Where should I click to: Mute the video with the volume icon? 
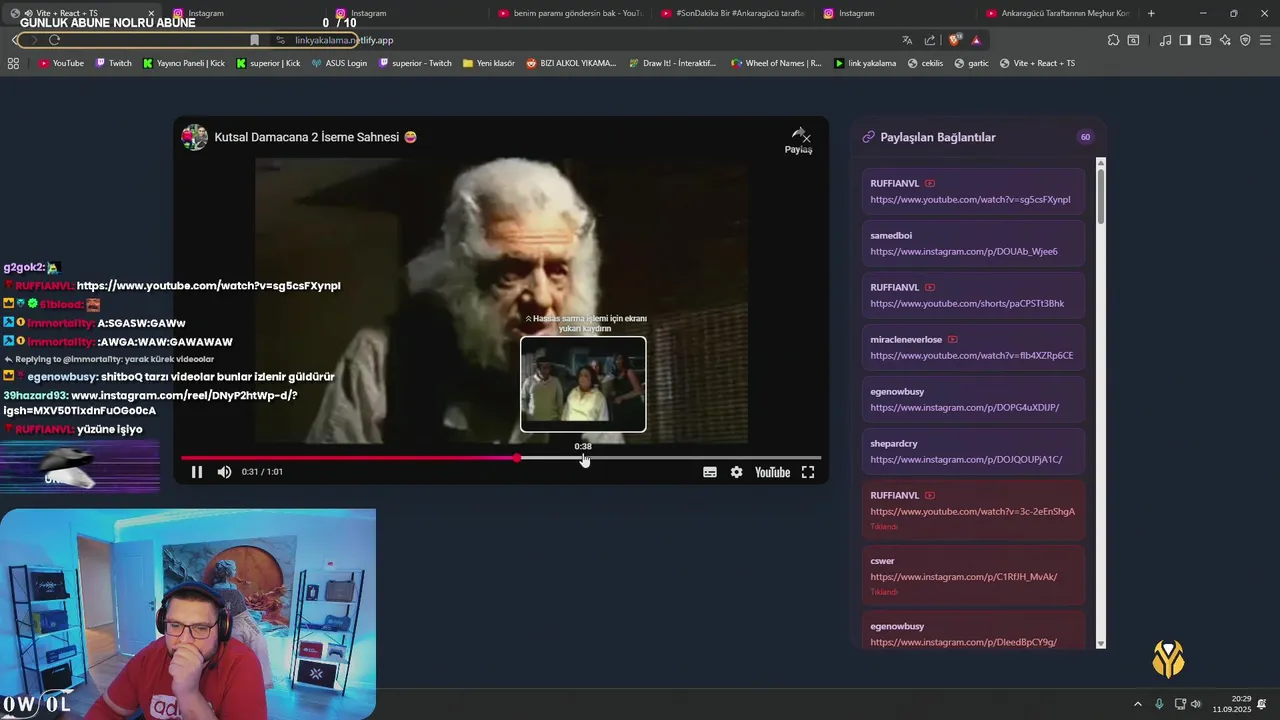[224, 472]
